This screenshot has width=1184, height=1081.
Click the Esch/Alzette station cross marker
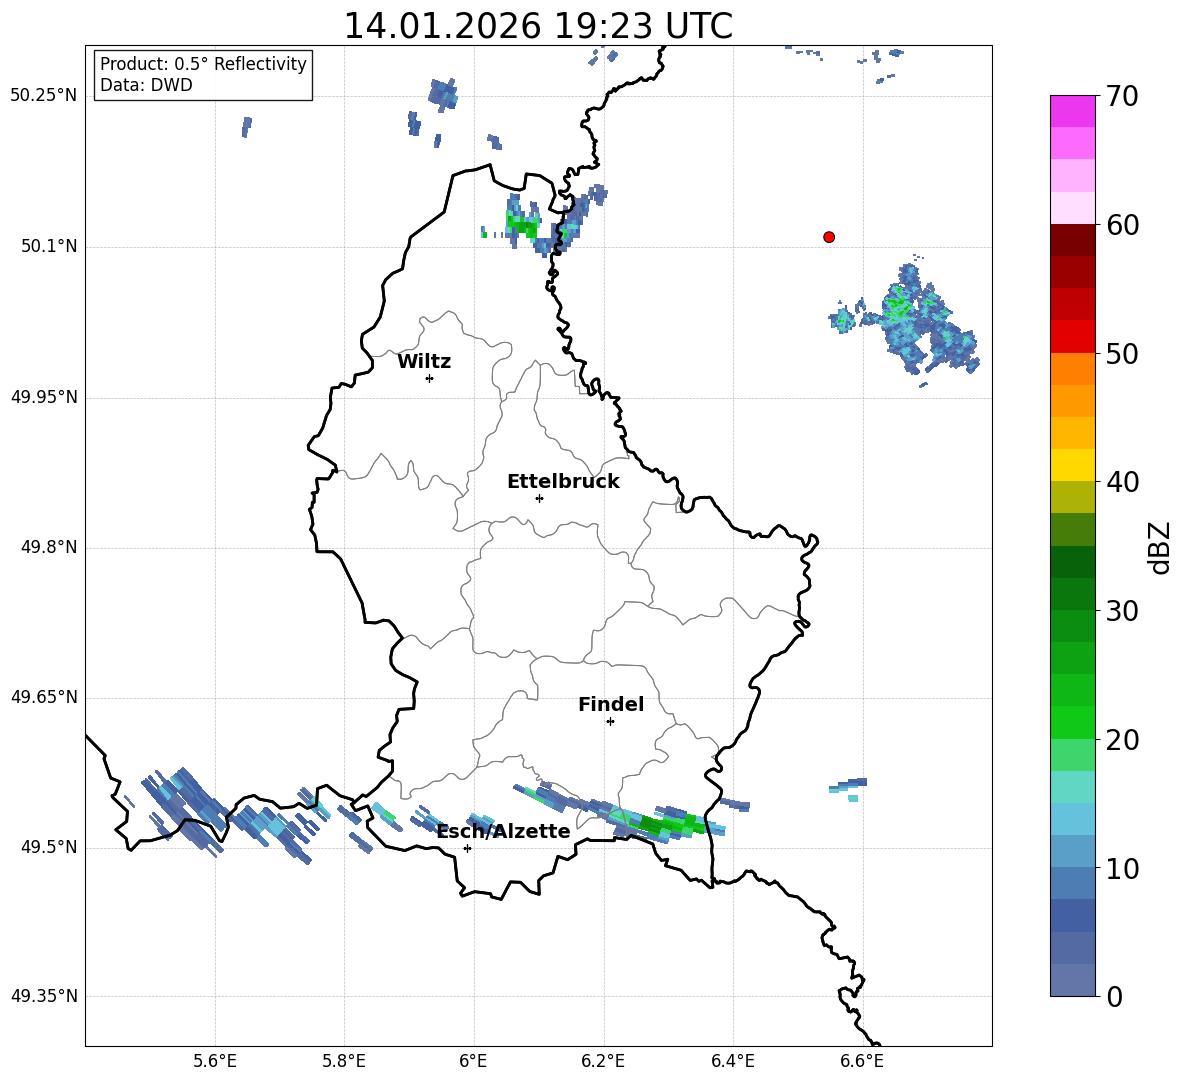click(467, 848)
